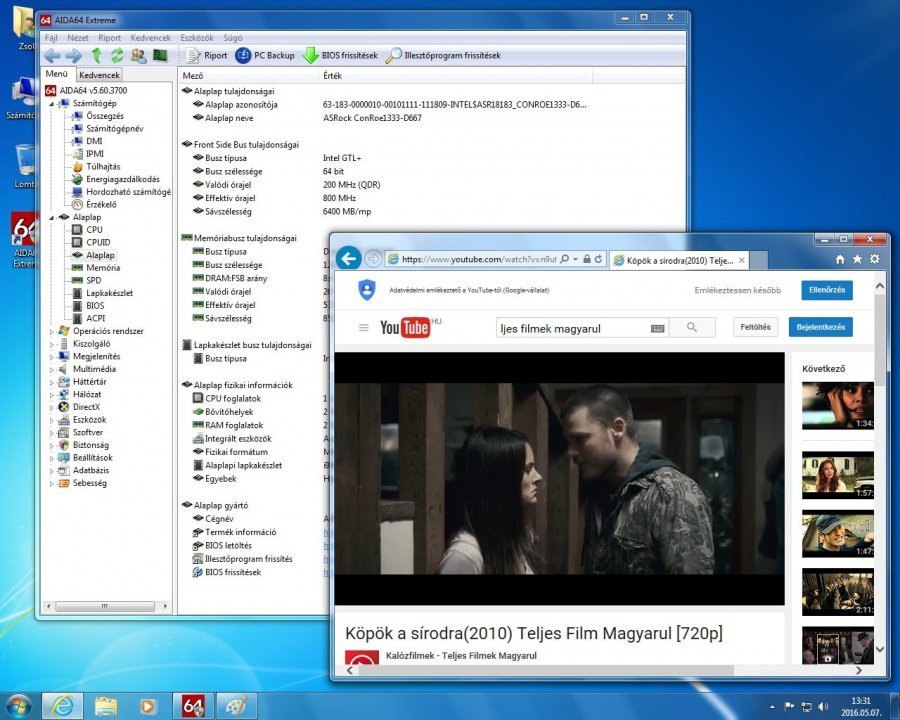Expand the Multimédia tree node
Image resolution: width=900 pixels, height=720 pixels.
pyautogui.click(x=52, y=370)
